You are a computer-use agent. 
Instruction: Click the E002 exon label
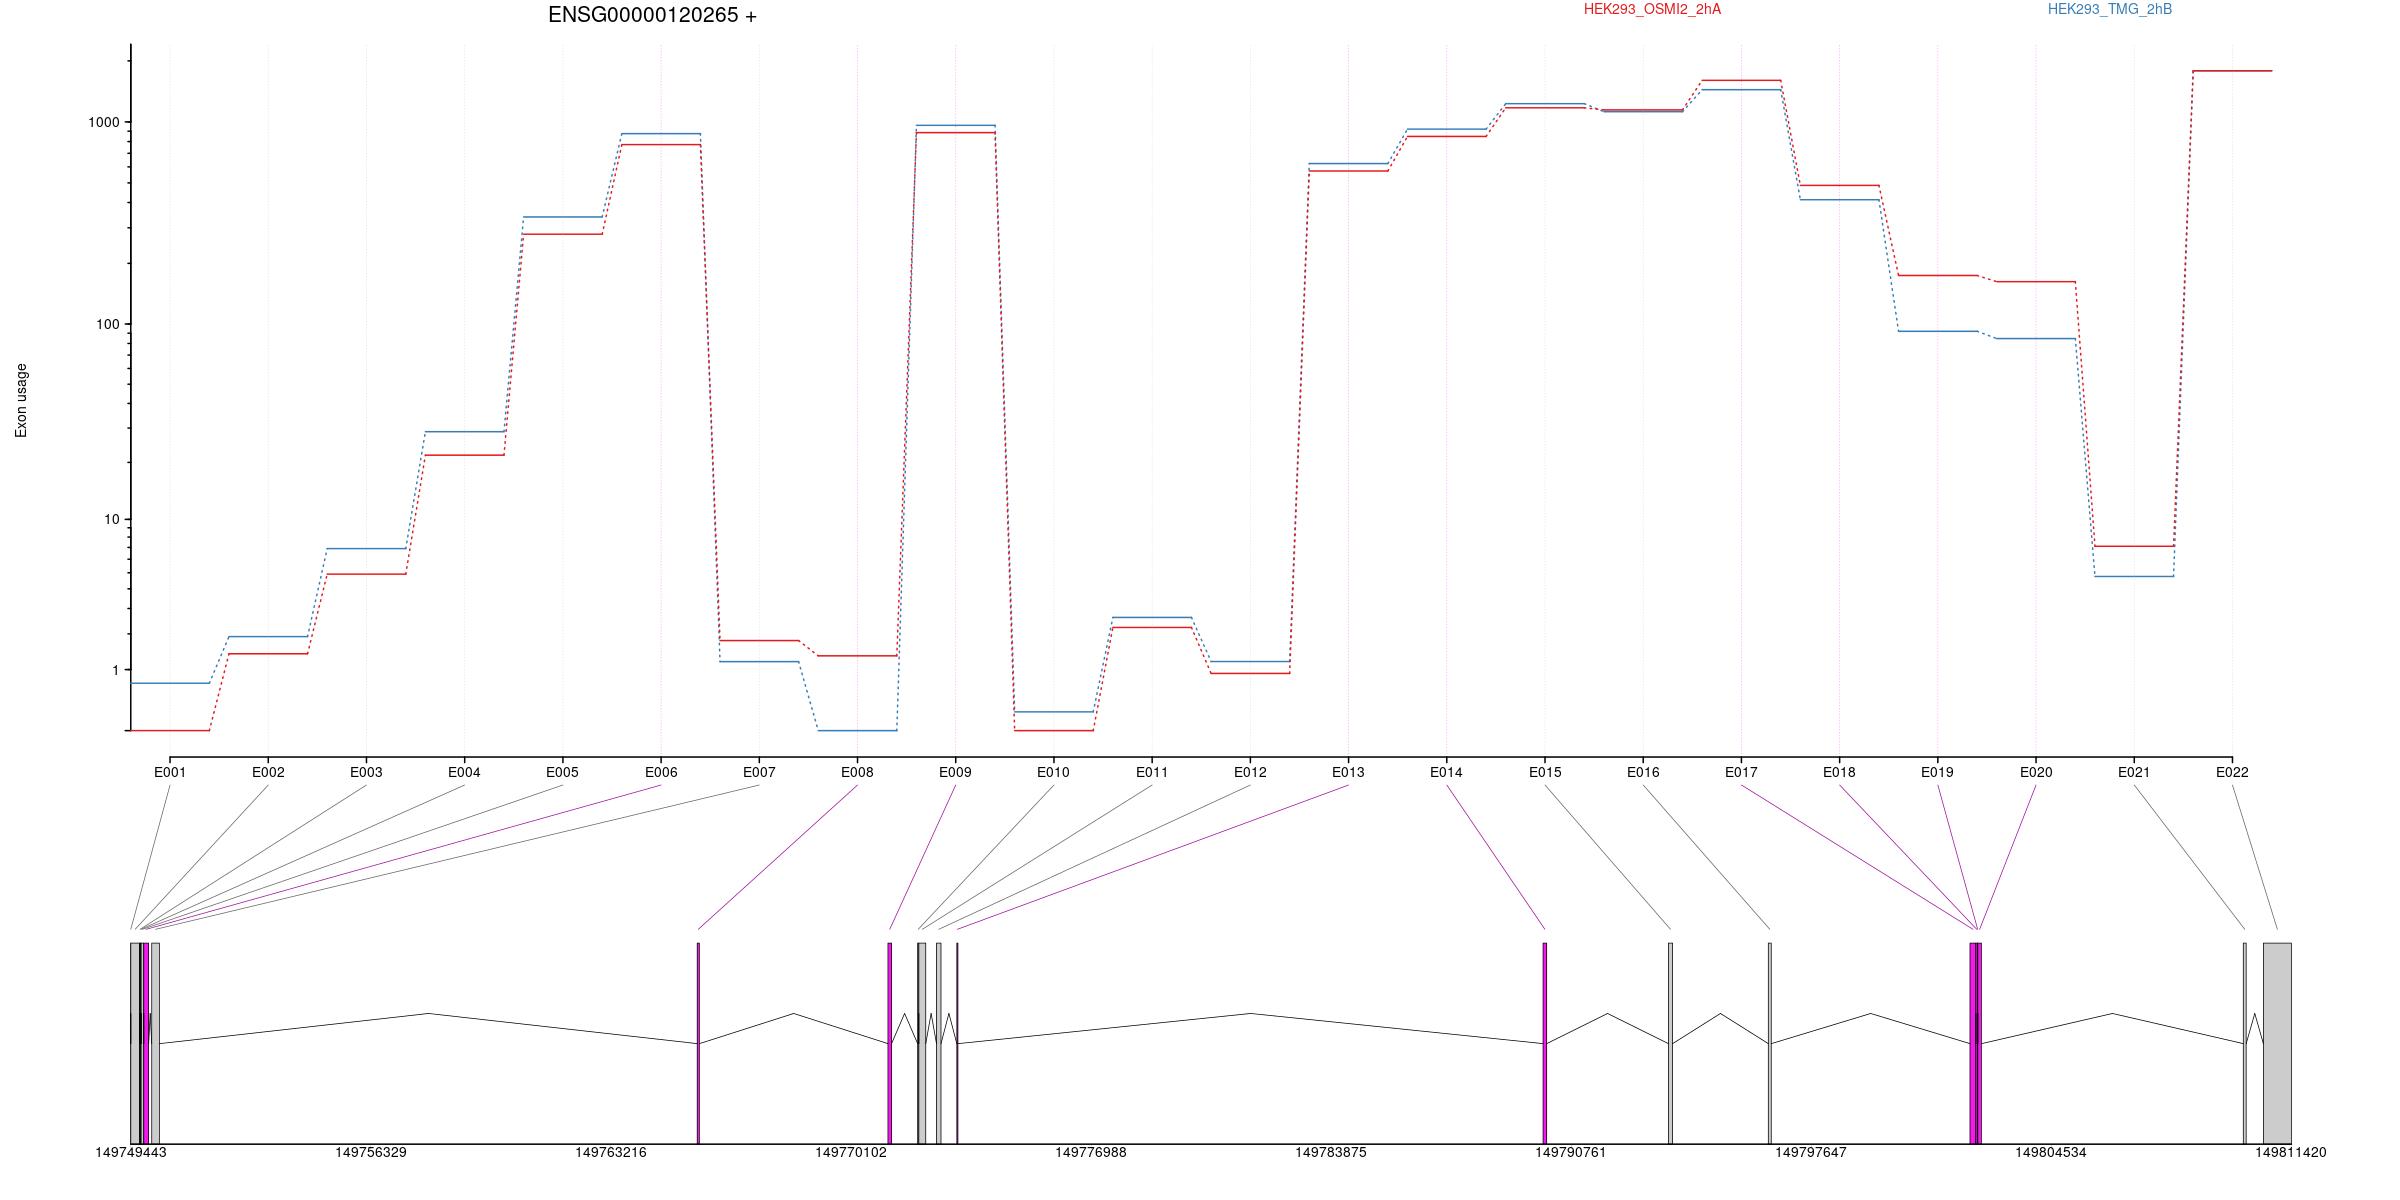click(x=268, y=772)
